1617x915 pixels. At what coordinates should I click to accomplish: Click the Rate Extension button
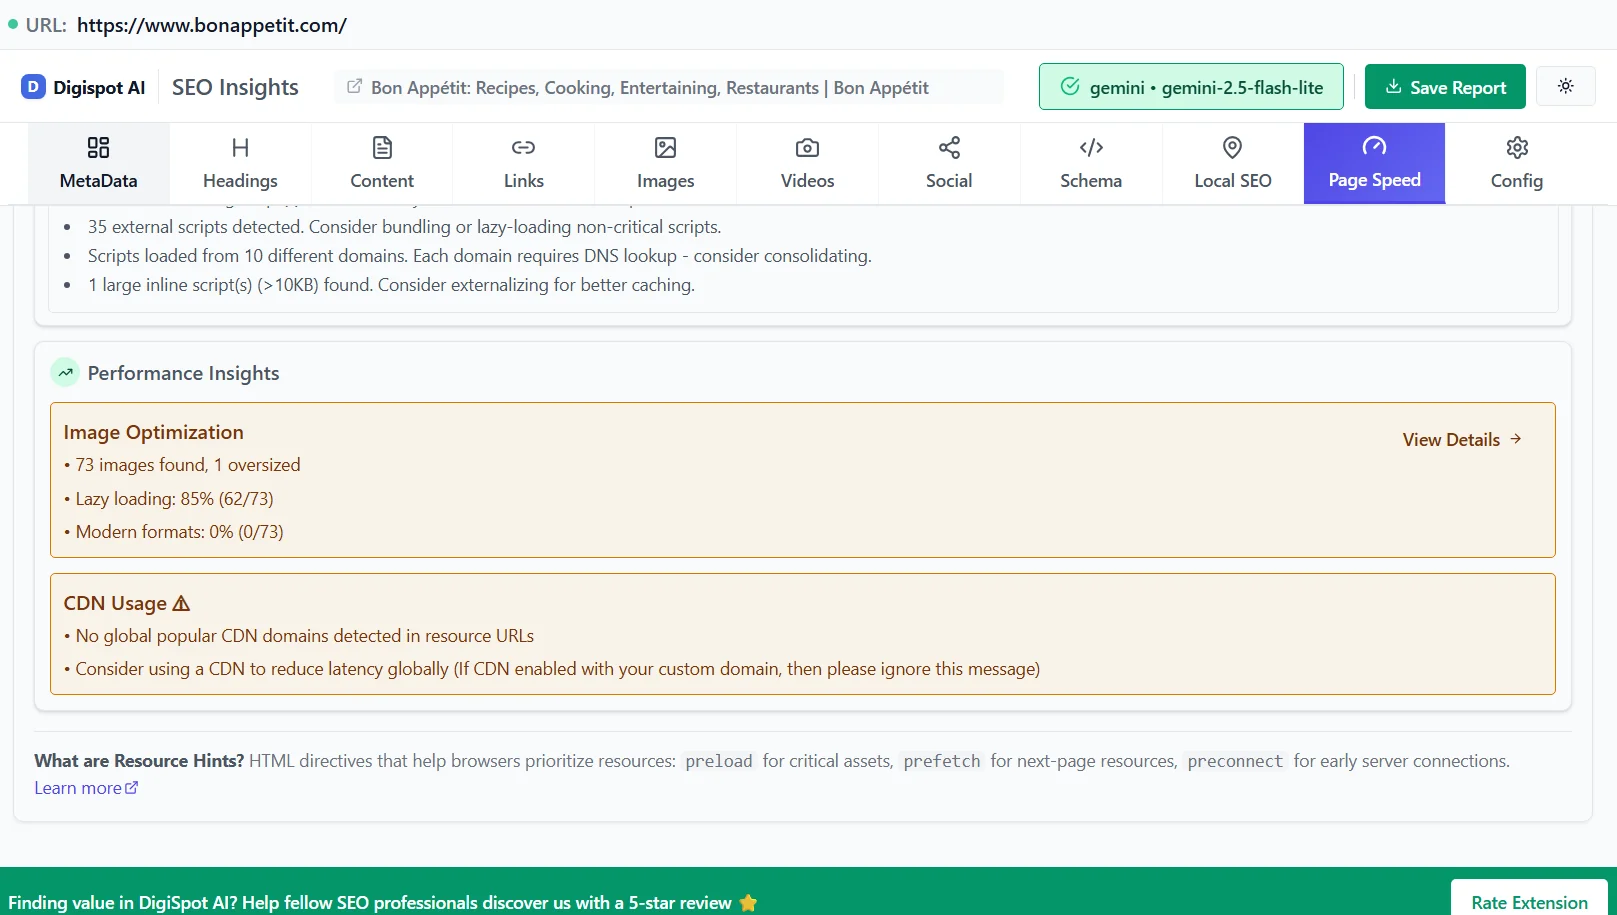coord(1529,902)
